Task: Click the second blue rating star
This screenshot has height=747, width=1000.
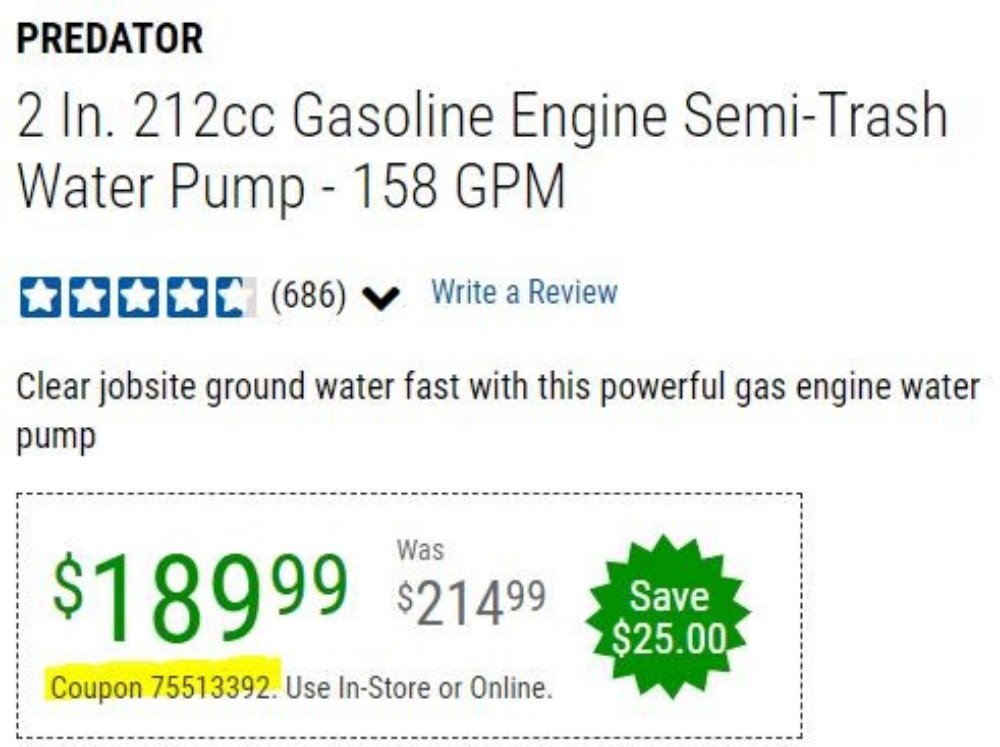Action: (x=89, y=297)
